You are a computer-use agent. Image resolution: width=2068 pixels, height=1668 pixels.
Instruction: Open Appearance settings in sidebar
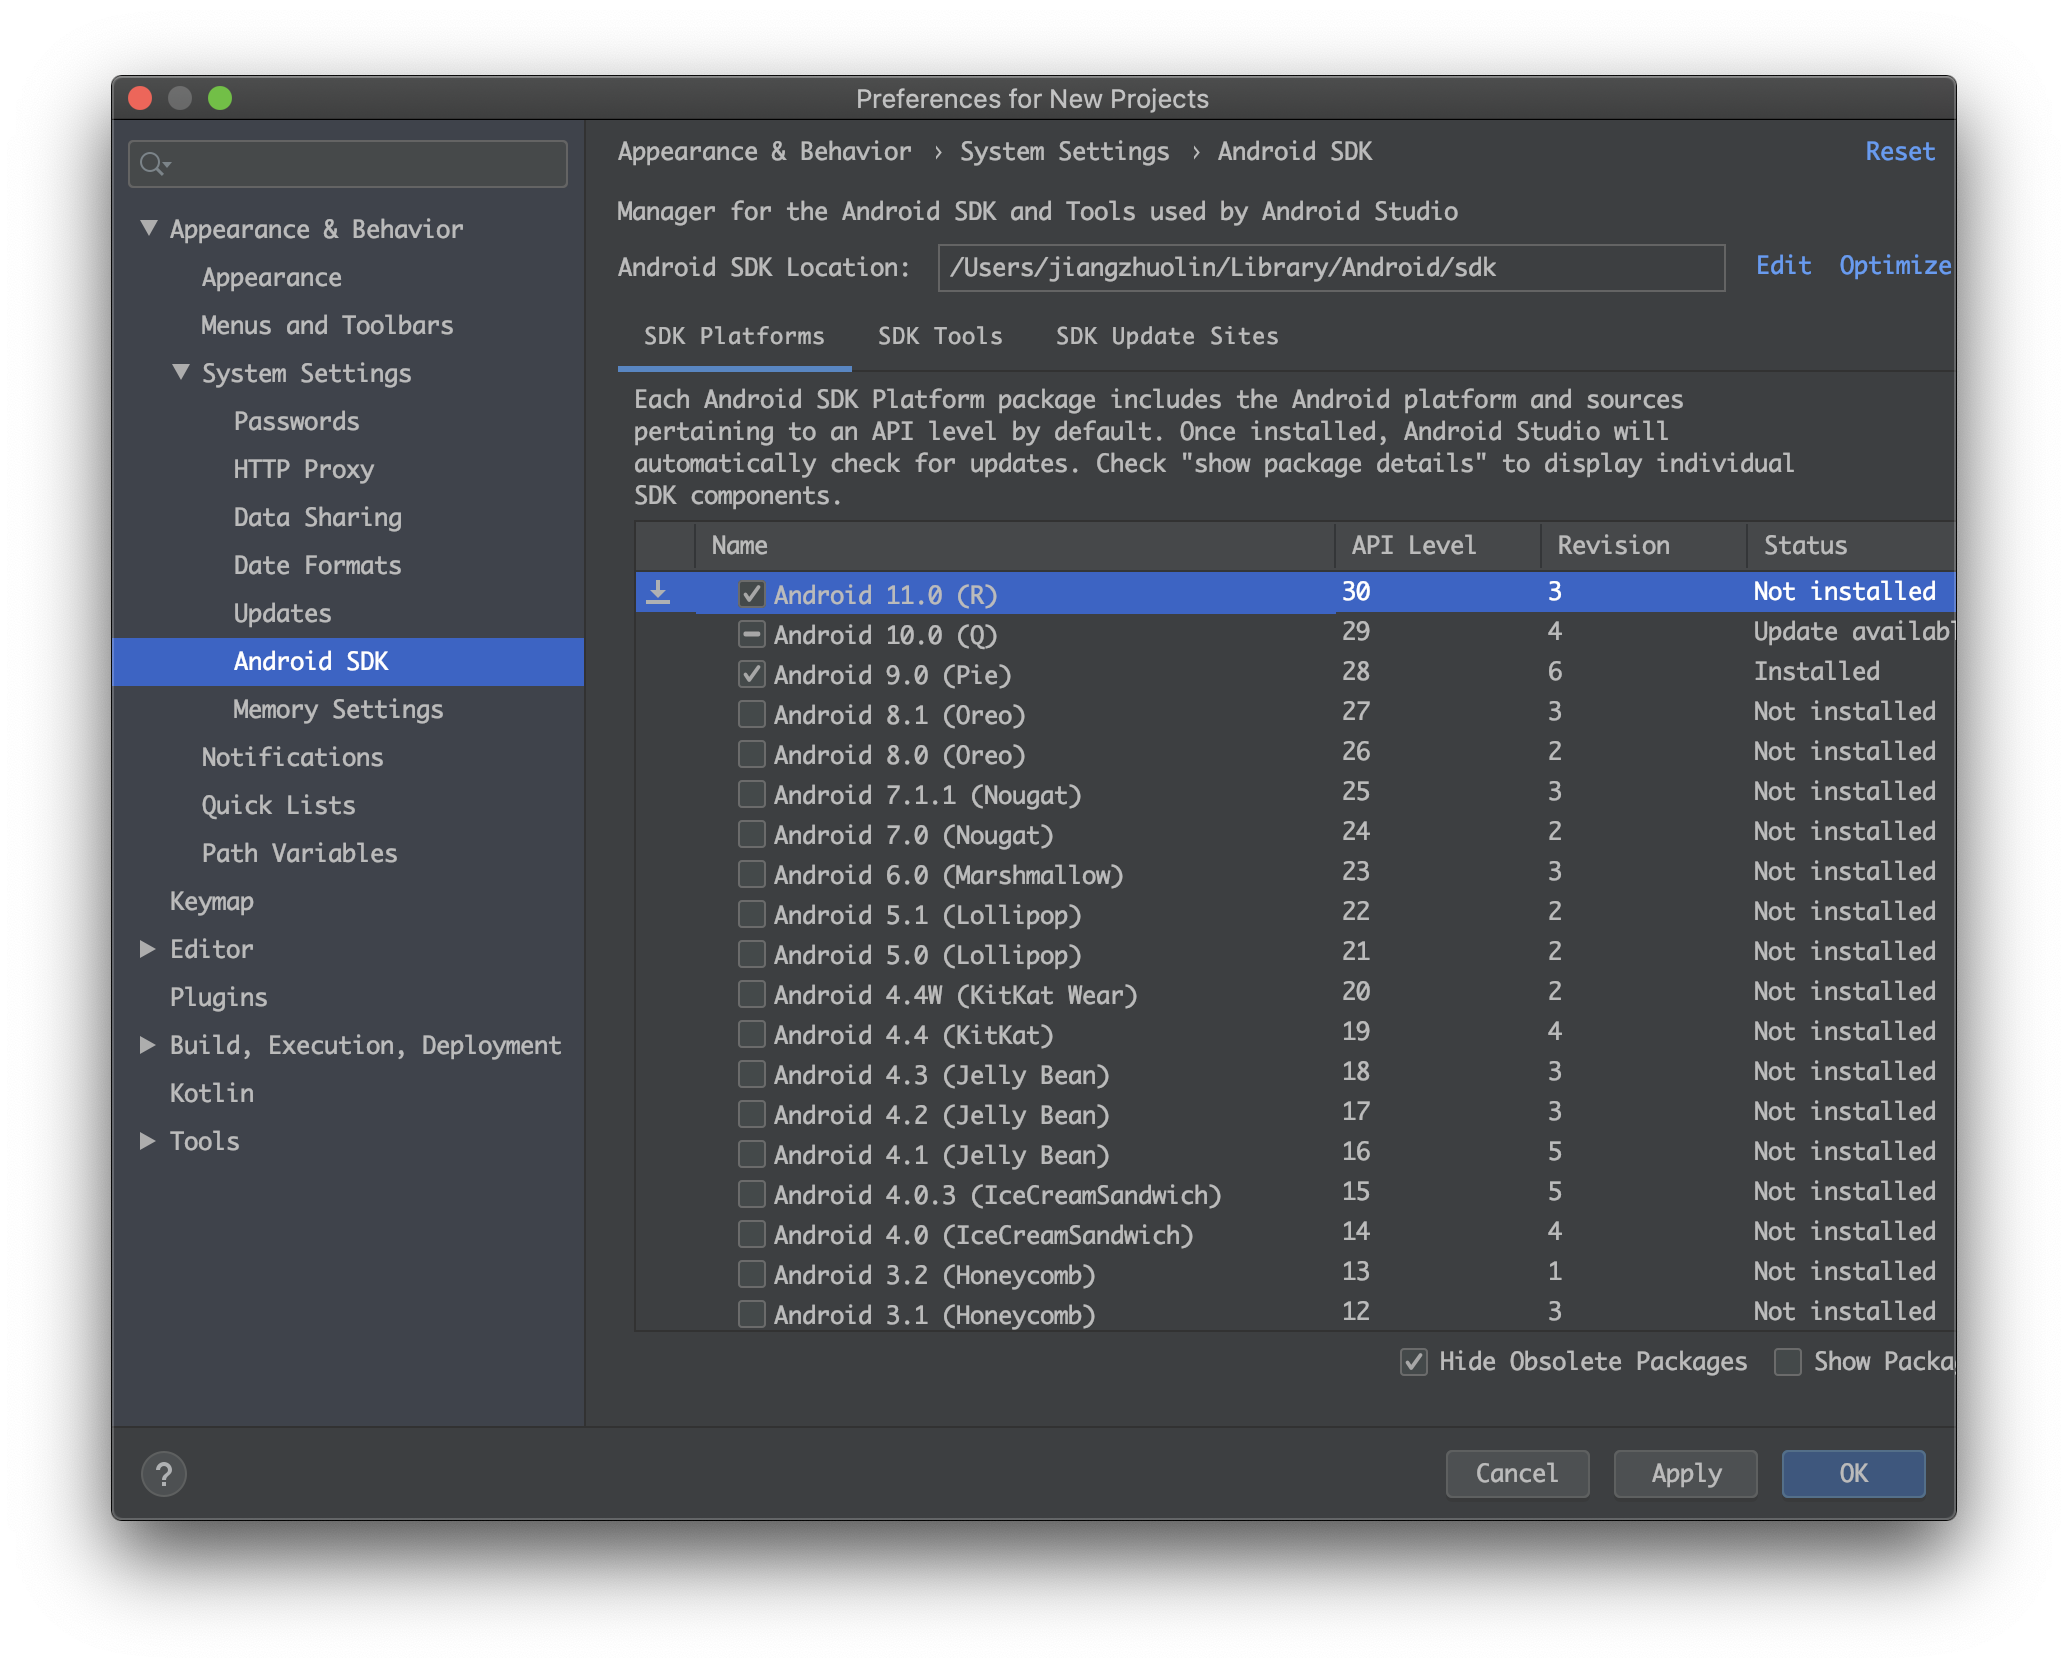(x=271, y=277)
